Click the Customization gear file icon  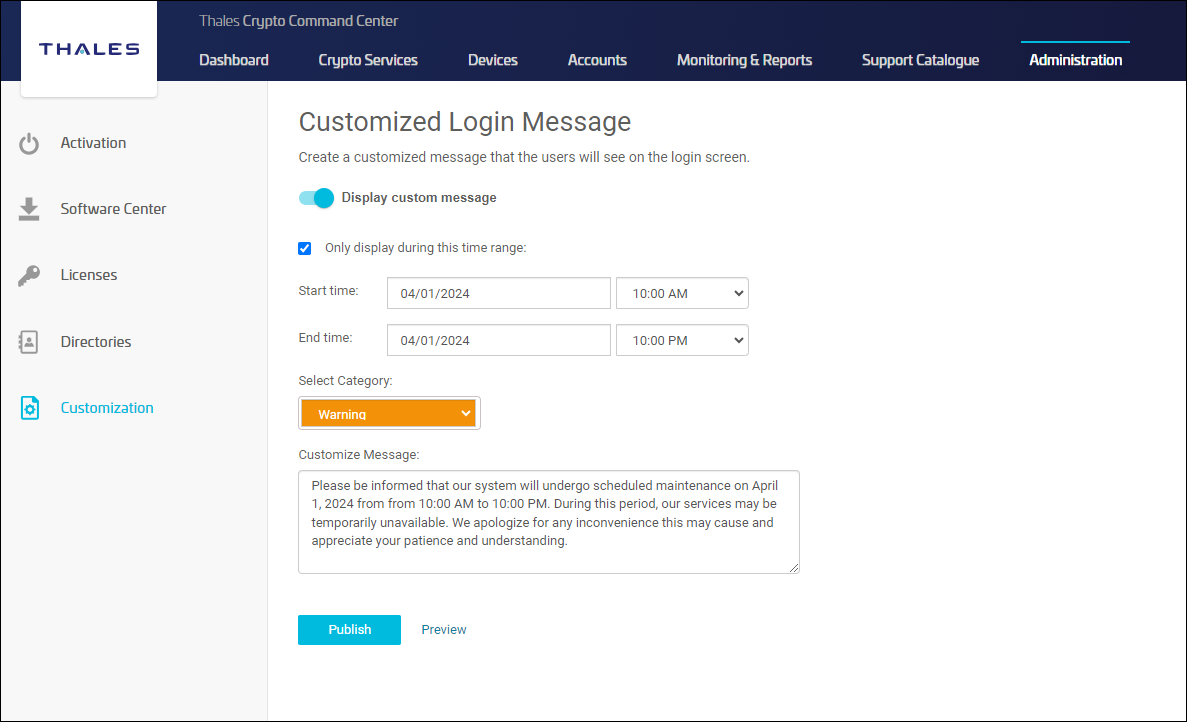(x=29, y=408)
